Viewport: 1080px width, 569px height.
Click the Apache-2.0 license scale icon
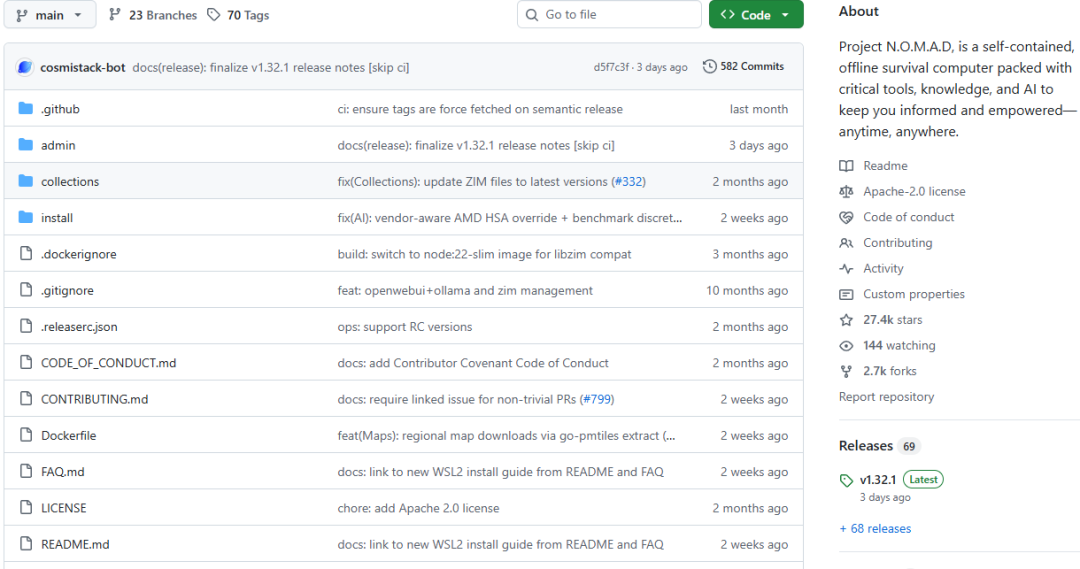(846, 192)
